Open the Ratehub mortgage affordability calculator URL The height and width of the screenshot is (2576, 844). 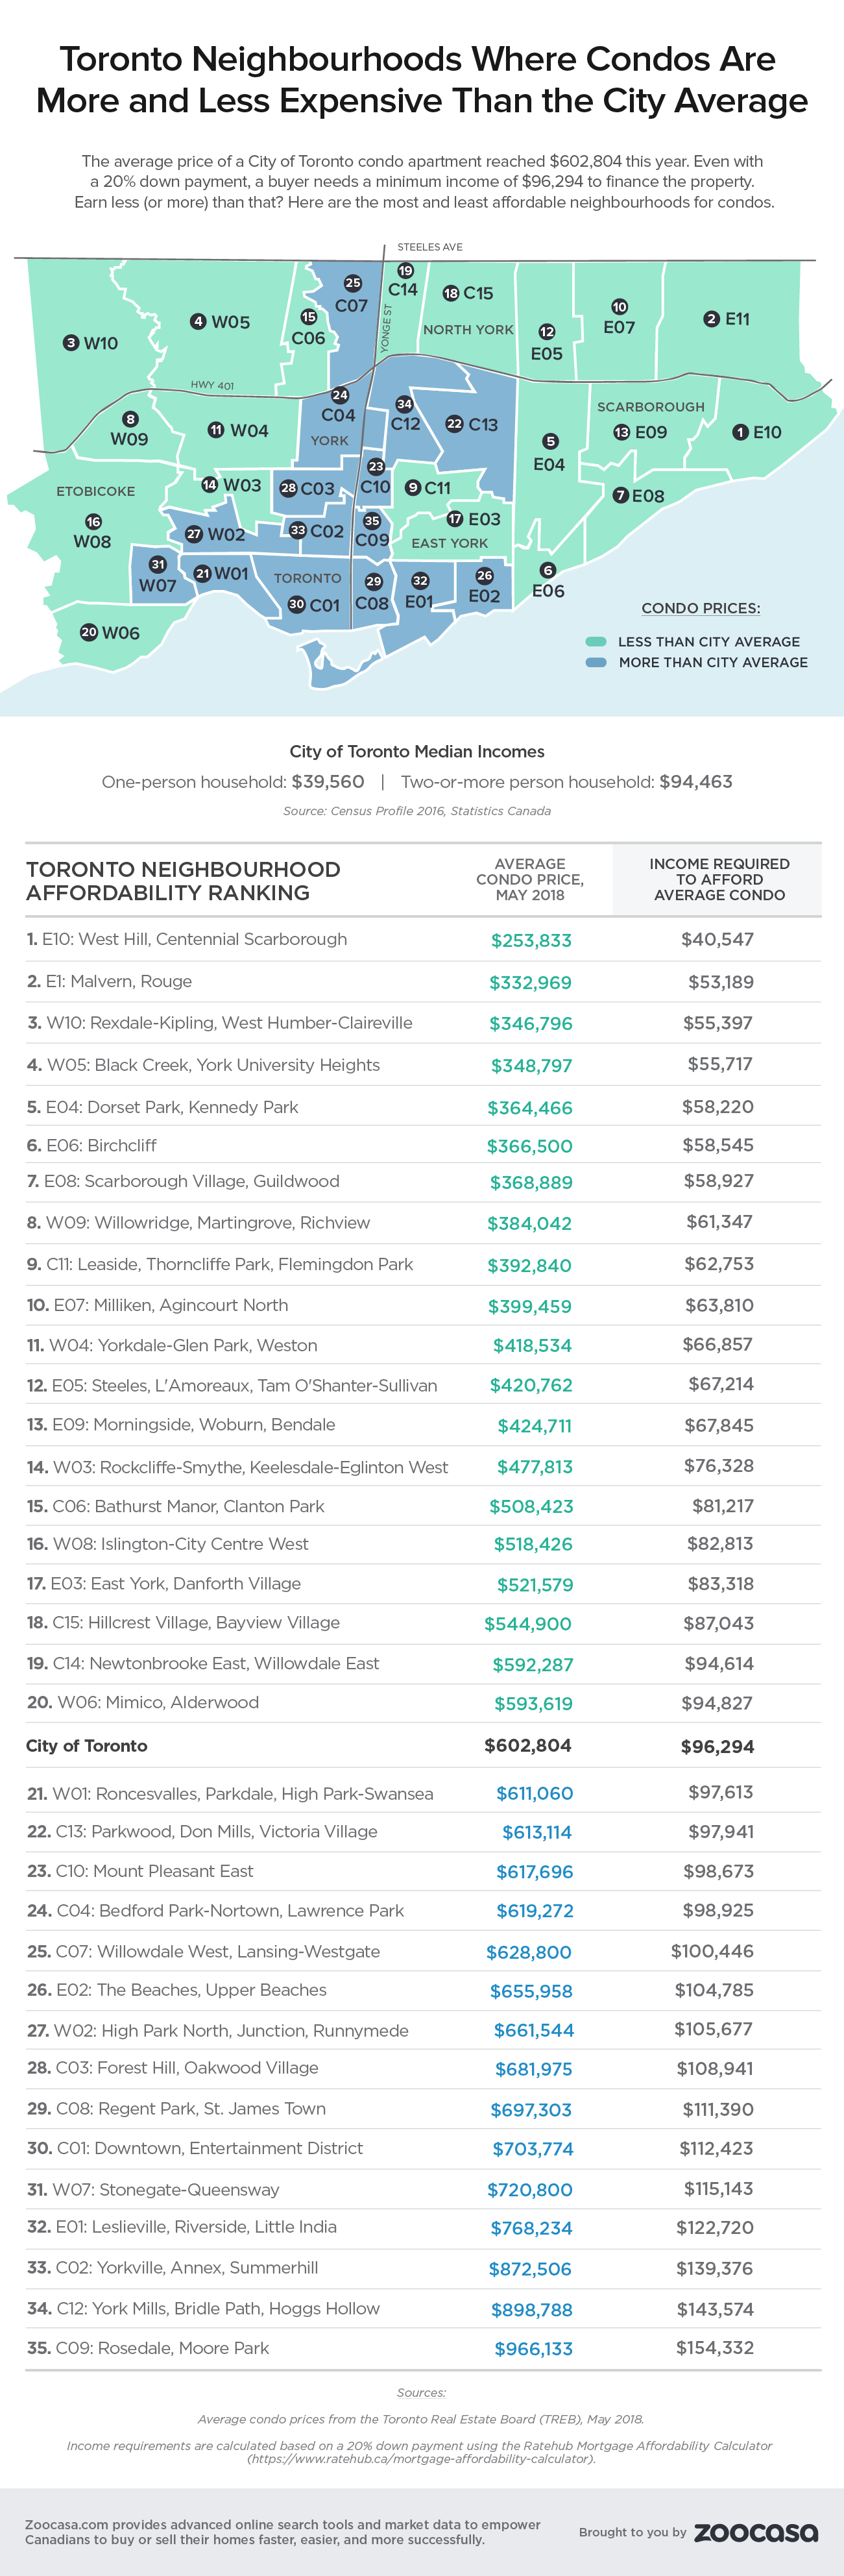[421, 2459]
